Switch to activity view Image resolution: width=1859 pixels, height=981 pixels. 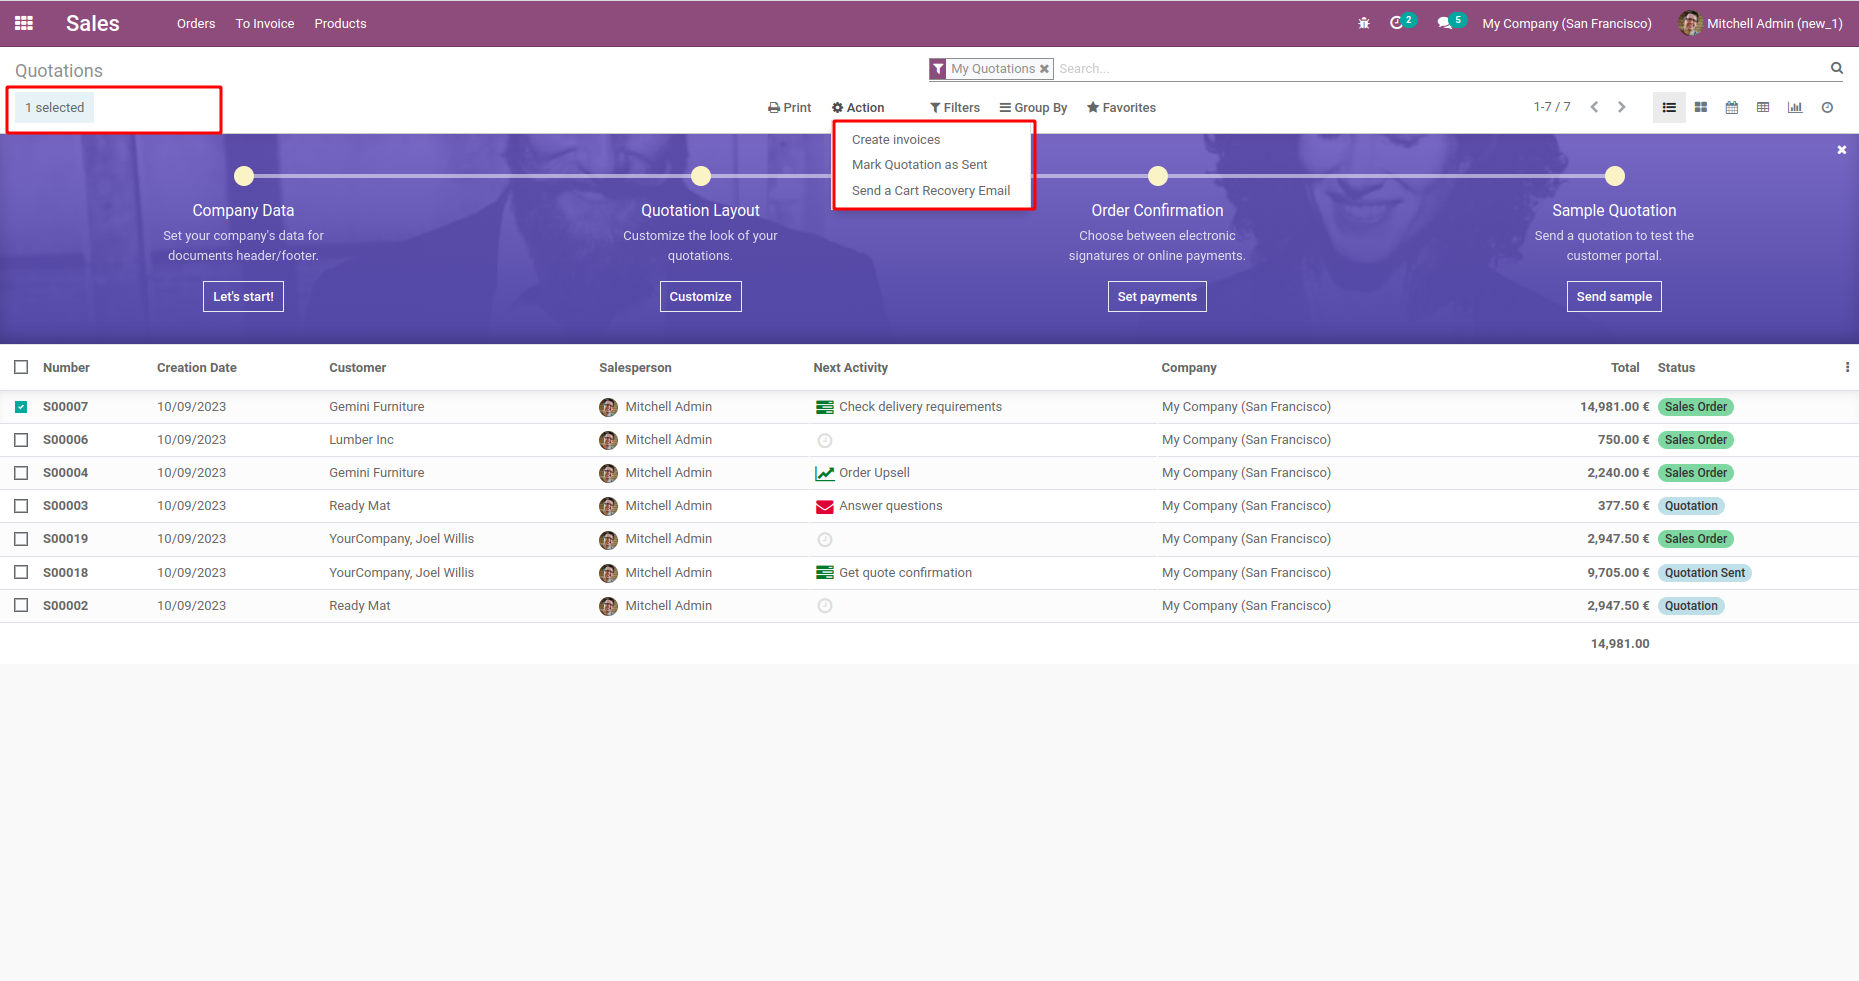[1827, 108]
